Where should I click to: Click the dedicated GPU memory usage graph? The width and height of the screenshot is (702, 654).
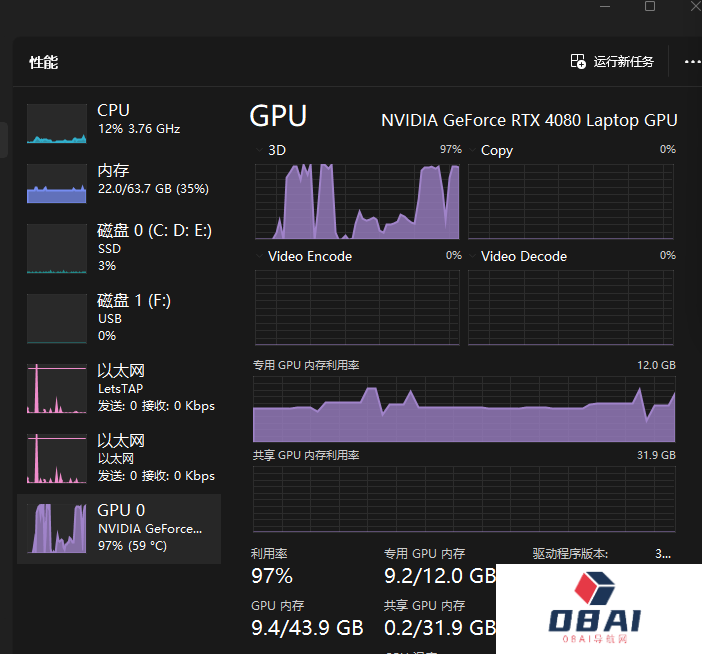pos(464,409)
